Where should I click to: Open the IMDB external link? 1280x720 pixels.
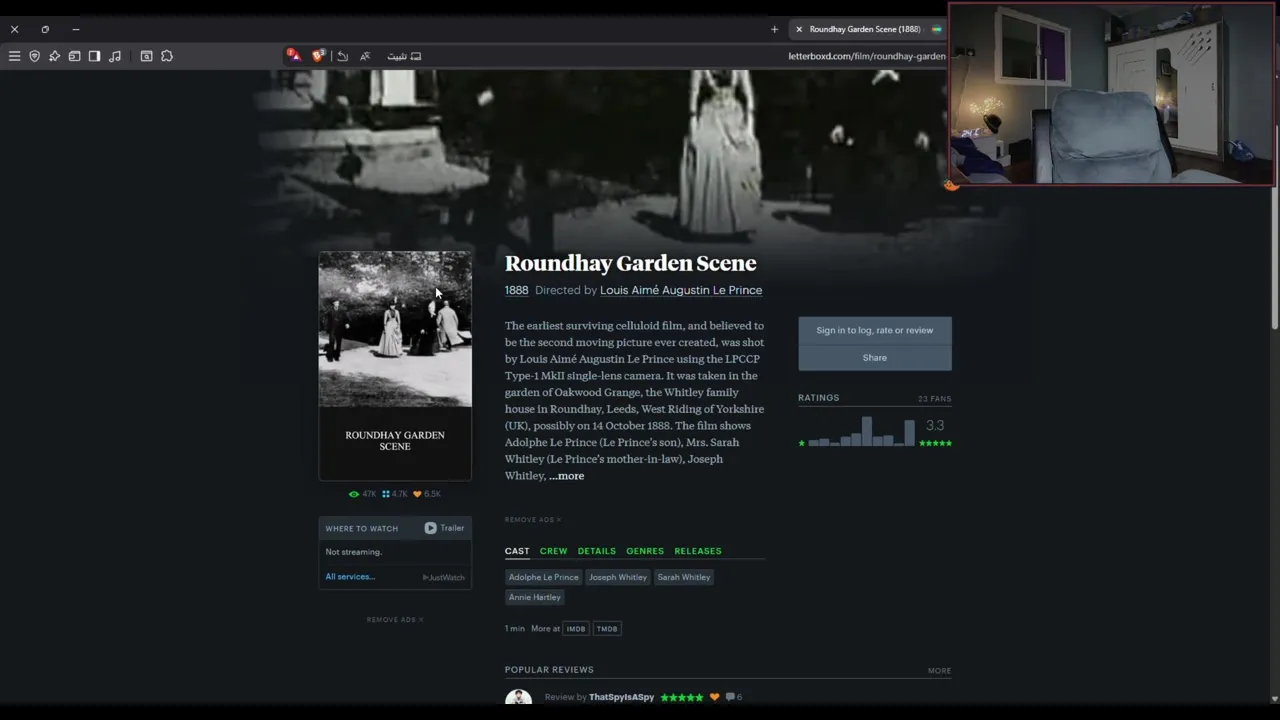[576, 629]
